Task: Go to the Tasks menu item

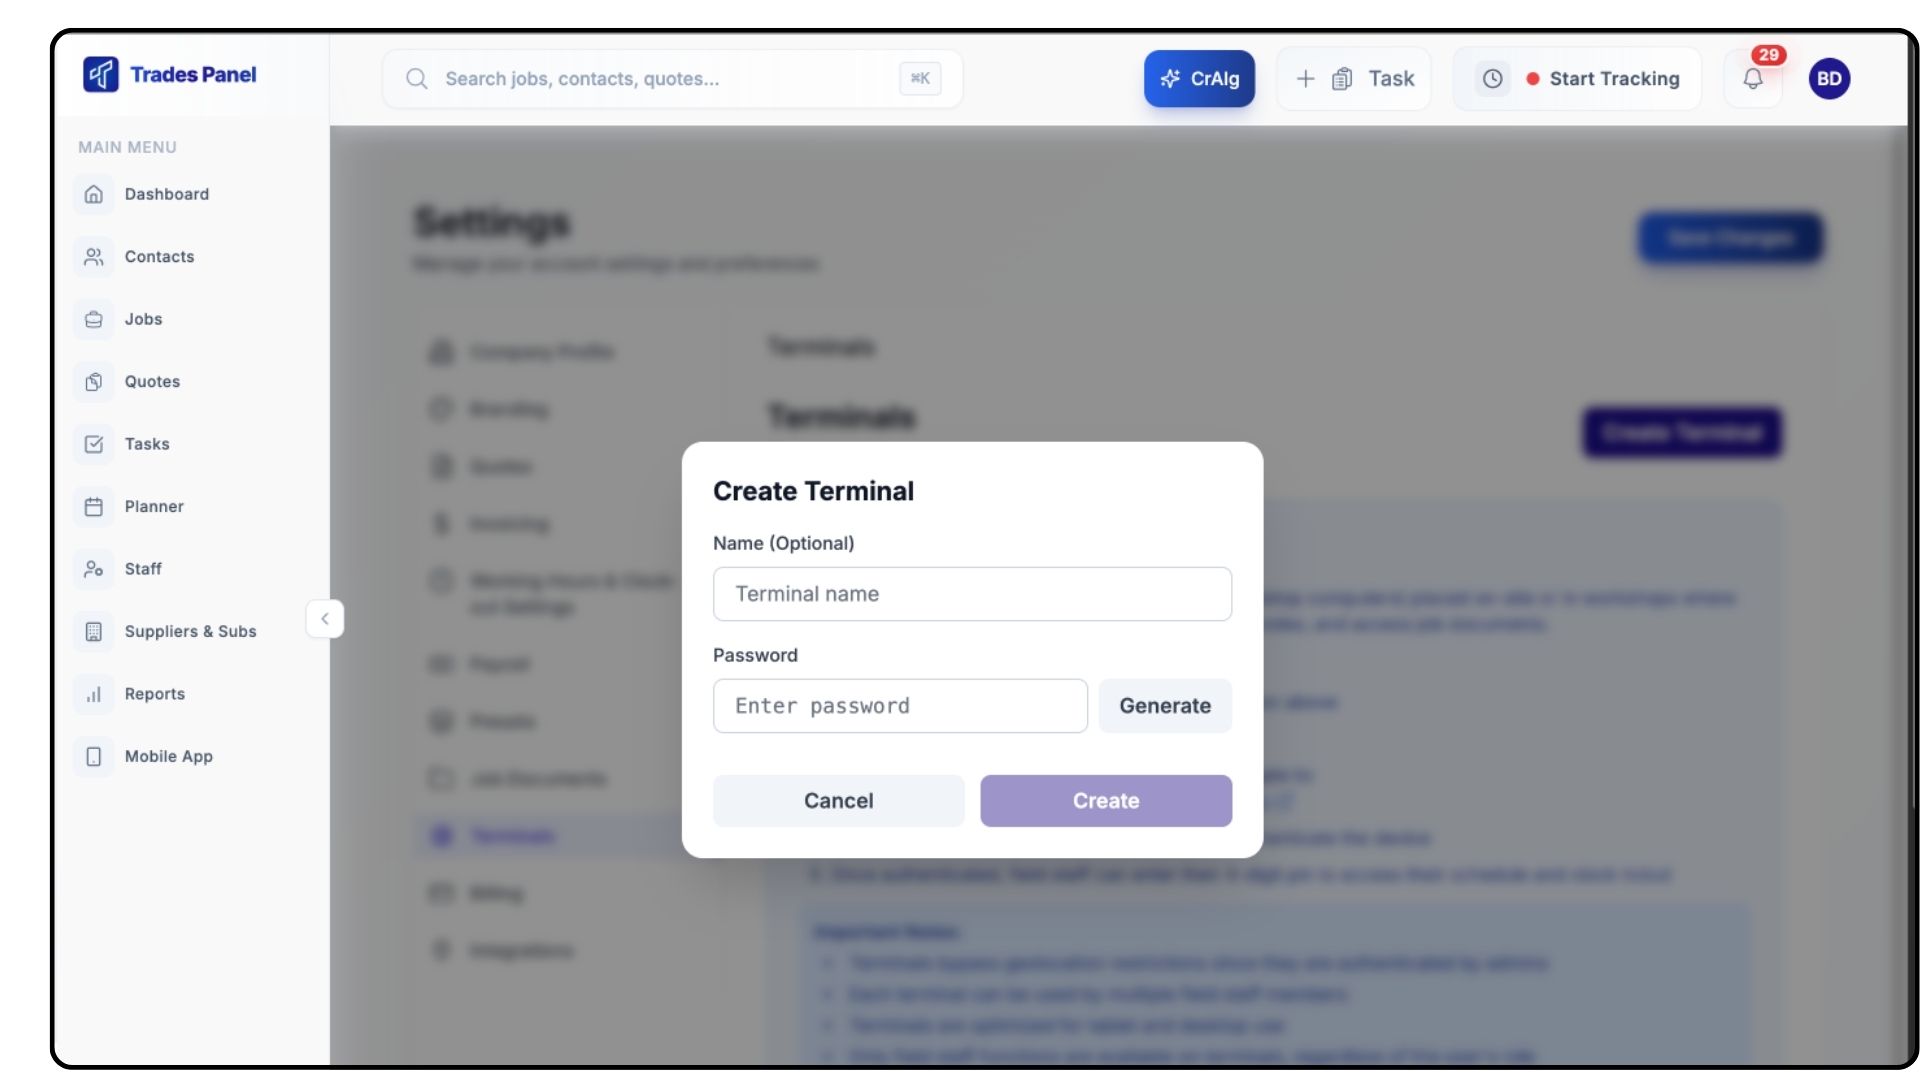Action: [x=147, y=444]
